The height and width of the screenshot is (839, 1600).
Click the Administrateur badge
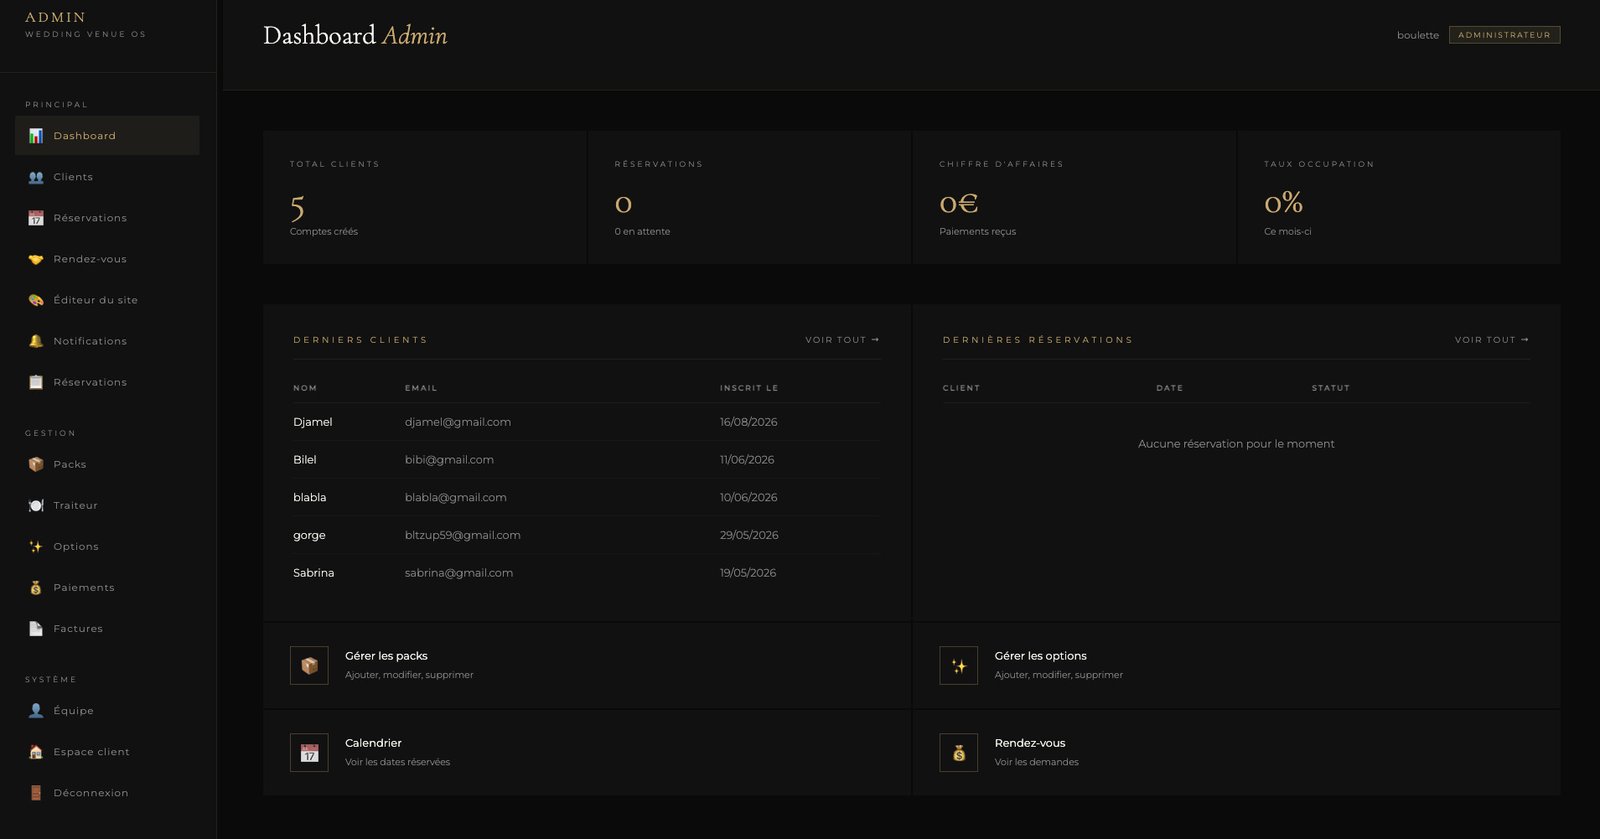tap(1504, 35)
